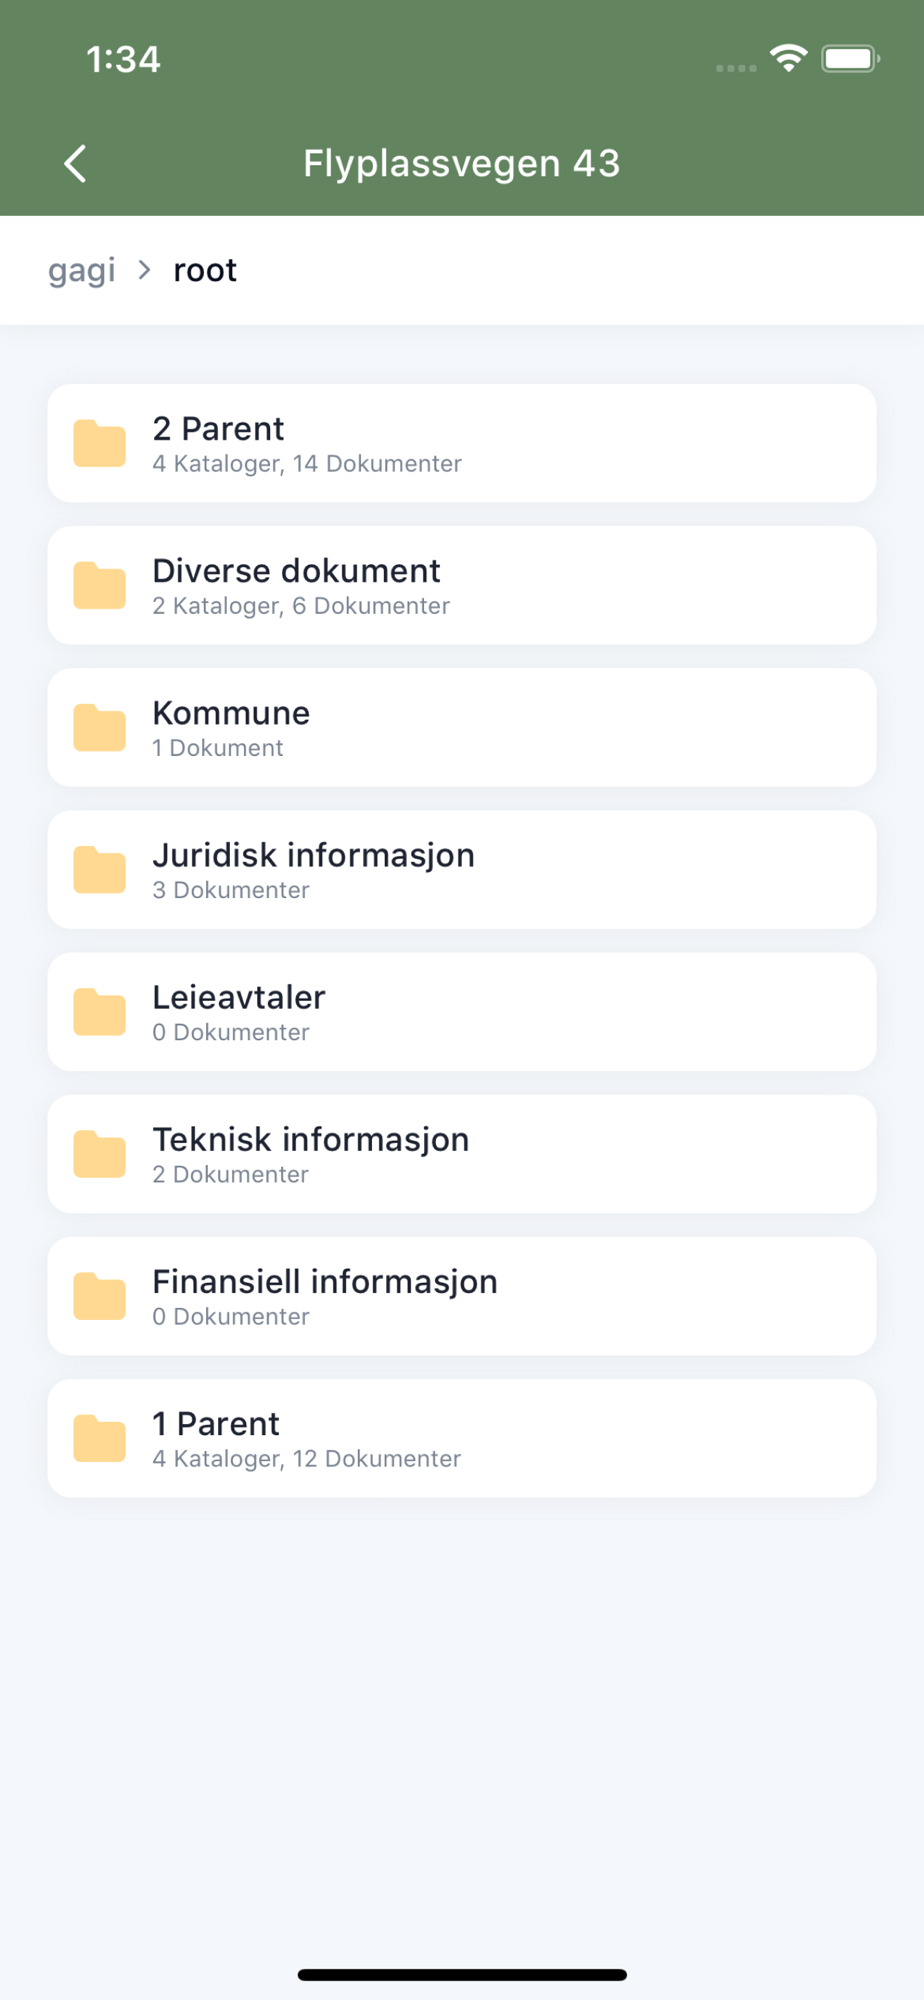This screenshot has height=2000, width=924.
Task: Click the 2 Parent folder icon
Action: click(100, 444)
